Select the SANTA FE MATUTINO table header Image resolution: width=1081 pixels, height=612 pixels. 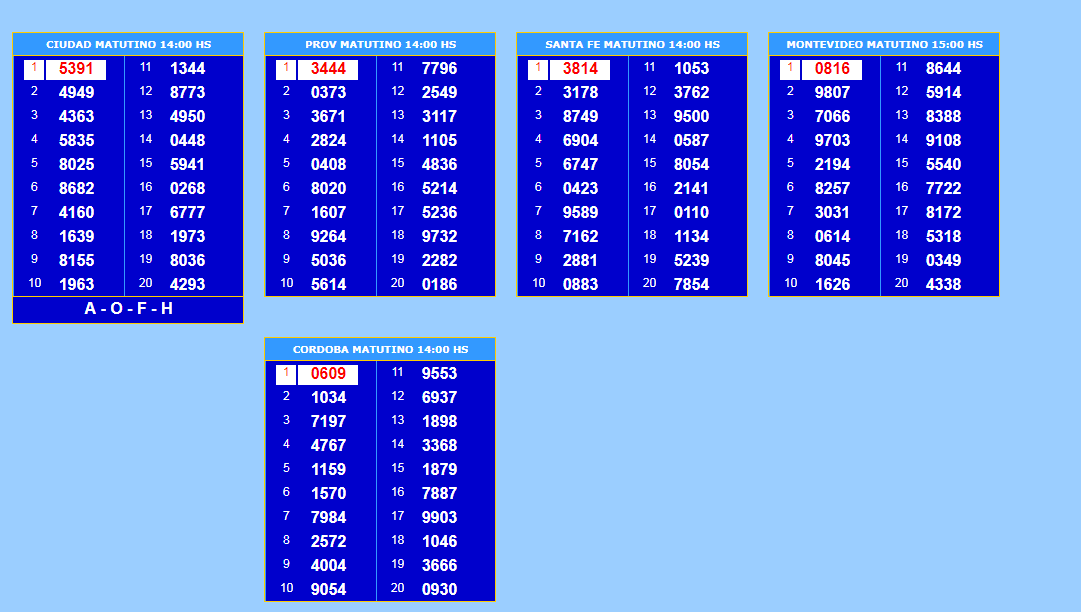click(x=632, y=45)
